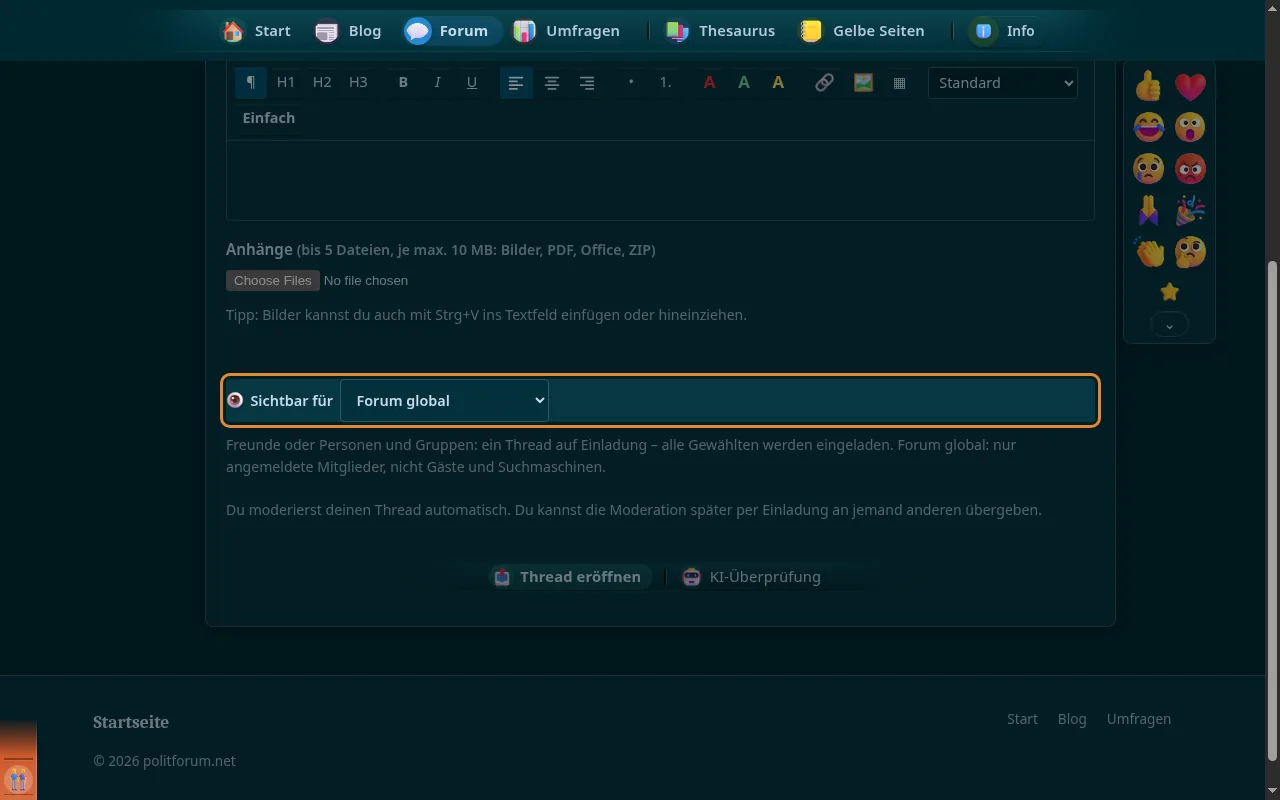Select the paragraph format button
Viewport: 1280px width, 800px height.
tap(251, 83)
